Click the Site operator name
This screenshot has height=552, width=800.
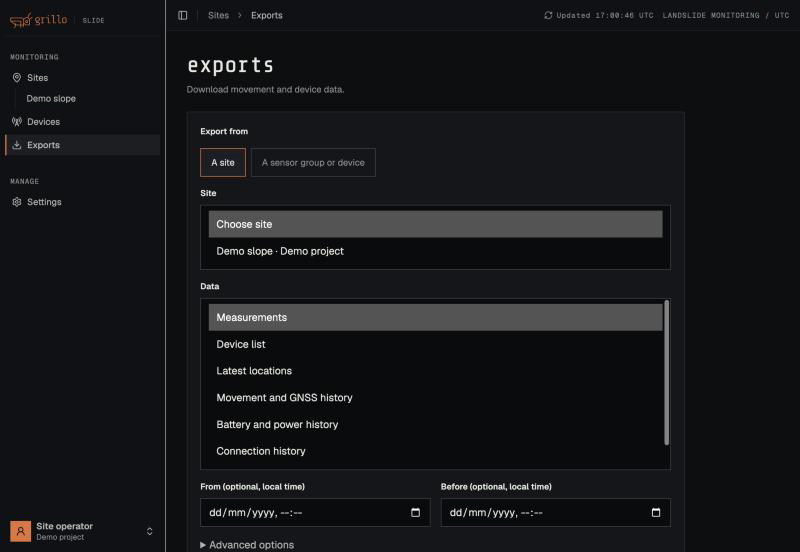64,526
